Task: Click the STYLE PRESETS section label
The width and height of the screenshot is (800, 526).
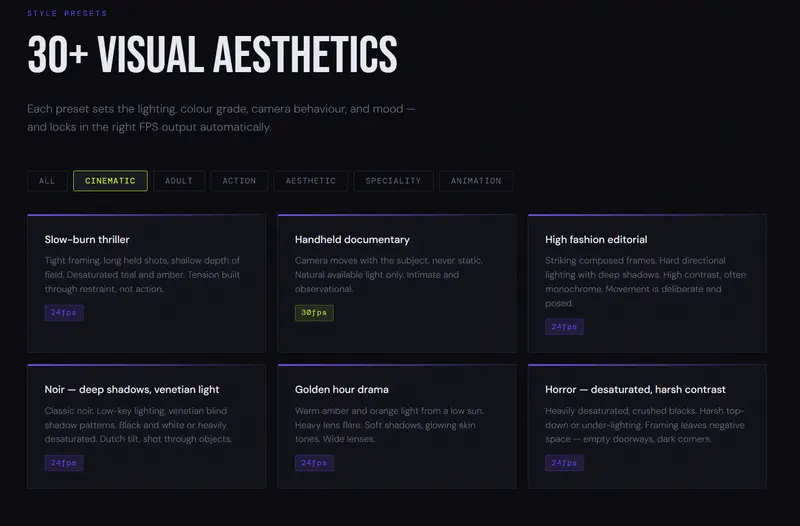Action: tap(67, 14)
